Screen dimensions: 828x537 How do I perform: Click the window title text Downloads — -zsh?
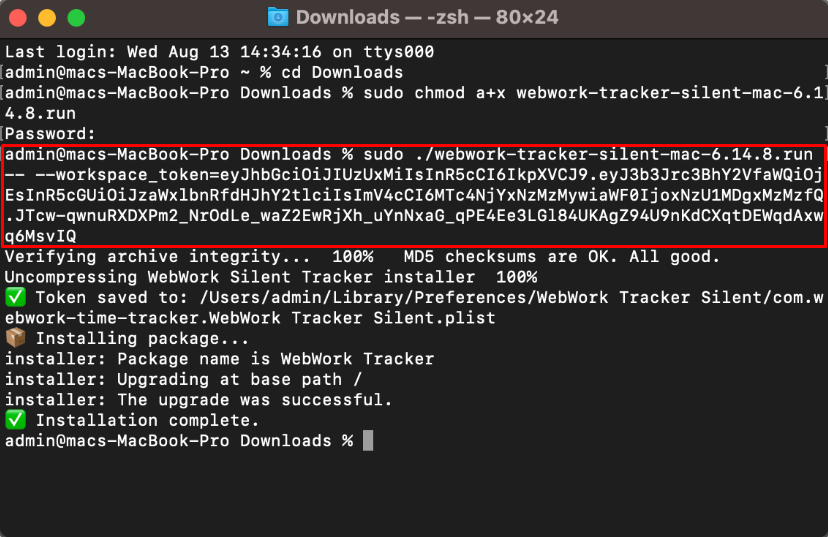pos(382,17)
